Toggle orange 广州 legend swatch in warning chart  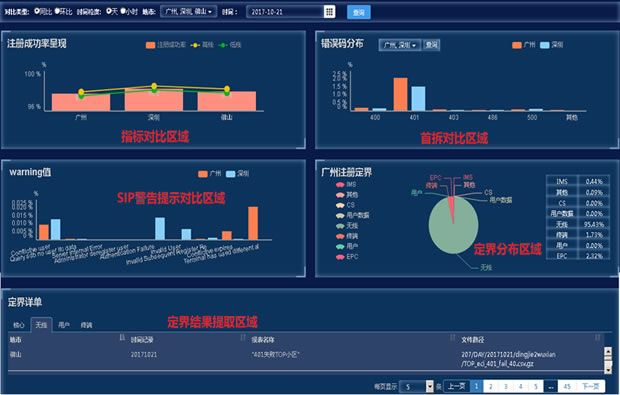tap(202, 174)
